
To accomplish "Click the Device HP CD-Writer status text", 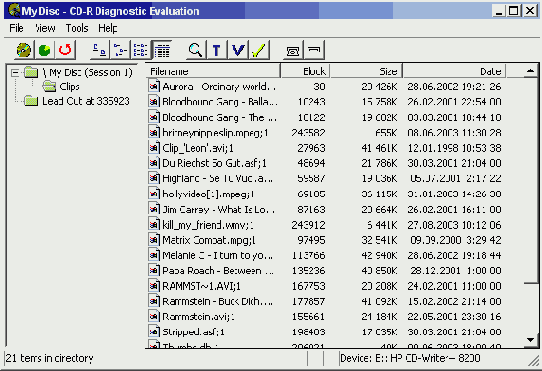I will (x=410, y=358).
